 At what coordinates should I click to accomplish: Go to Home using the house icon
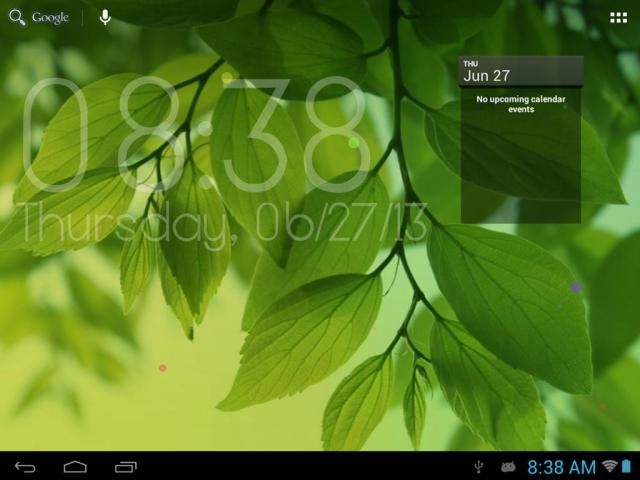click(75, 466)
